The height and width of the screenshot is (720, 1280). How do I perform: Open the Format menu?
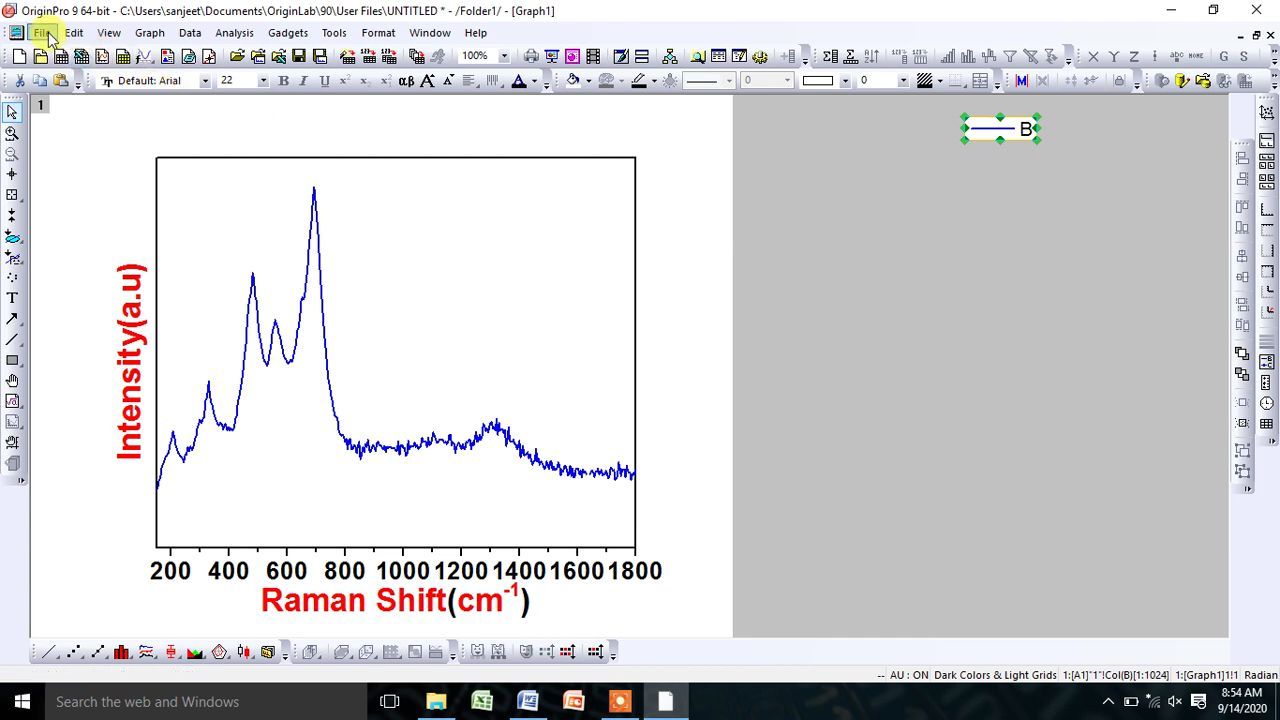(378, 33)
